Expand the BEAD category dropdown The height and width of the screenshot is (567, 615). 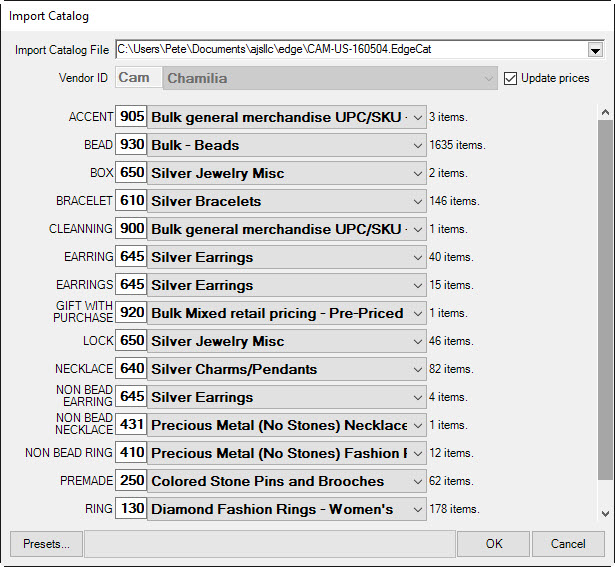coord(418,145)
